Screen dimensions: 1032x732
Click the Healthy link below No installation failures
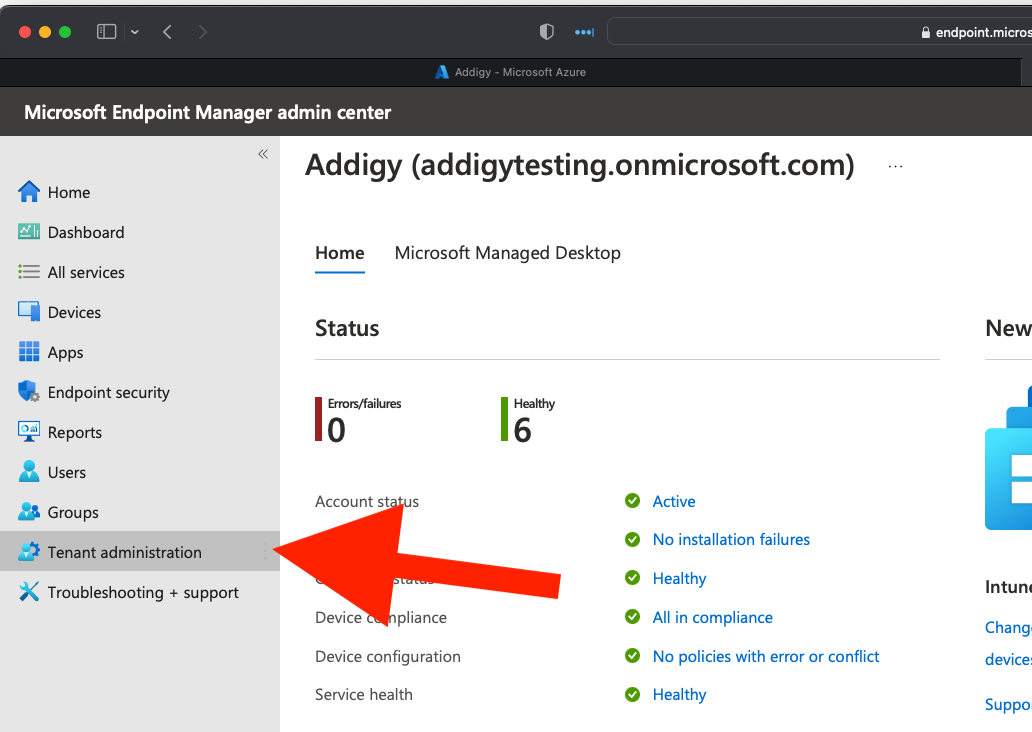[679, 579]
